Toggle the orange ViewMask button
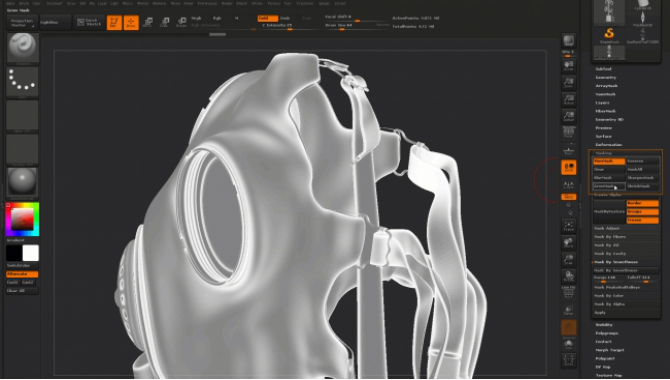This screenshot has width=670, height=380. tap(609, 161)
